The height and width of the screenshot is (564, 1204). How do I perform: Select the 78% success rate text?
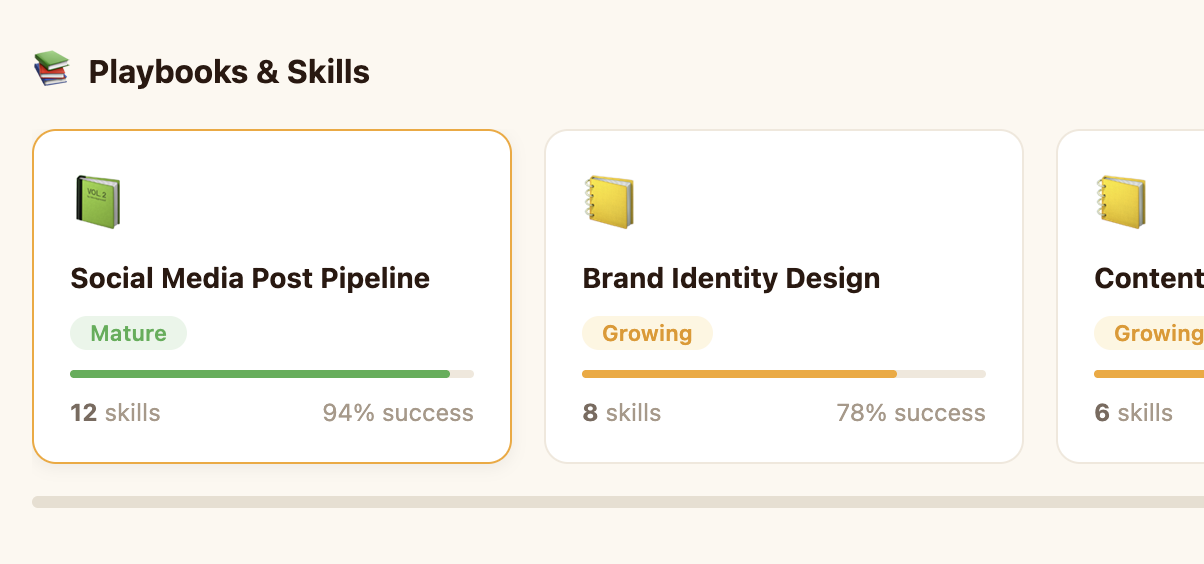point(910,413)
